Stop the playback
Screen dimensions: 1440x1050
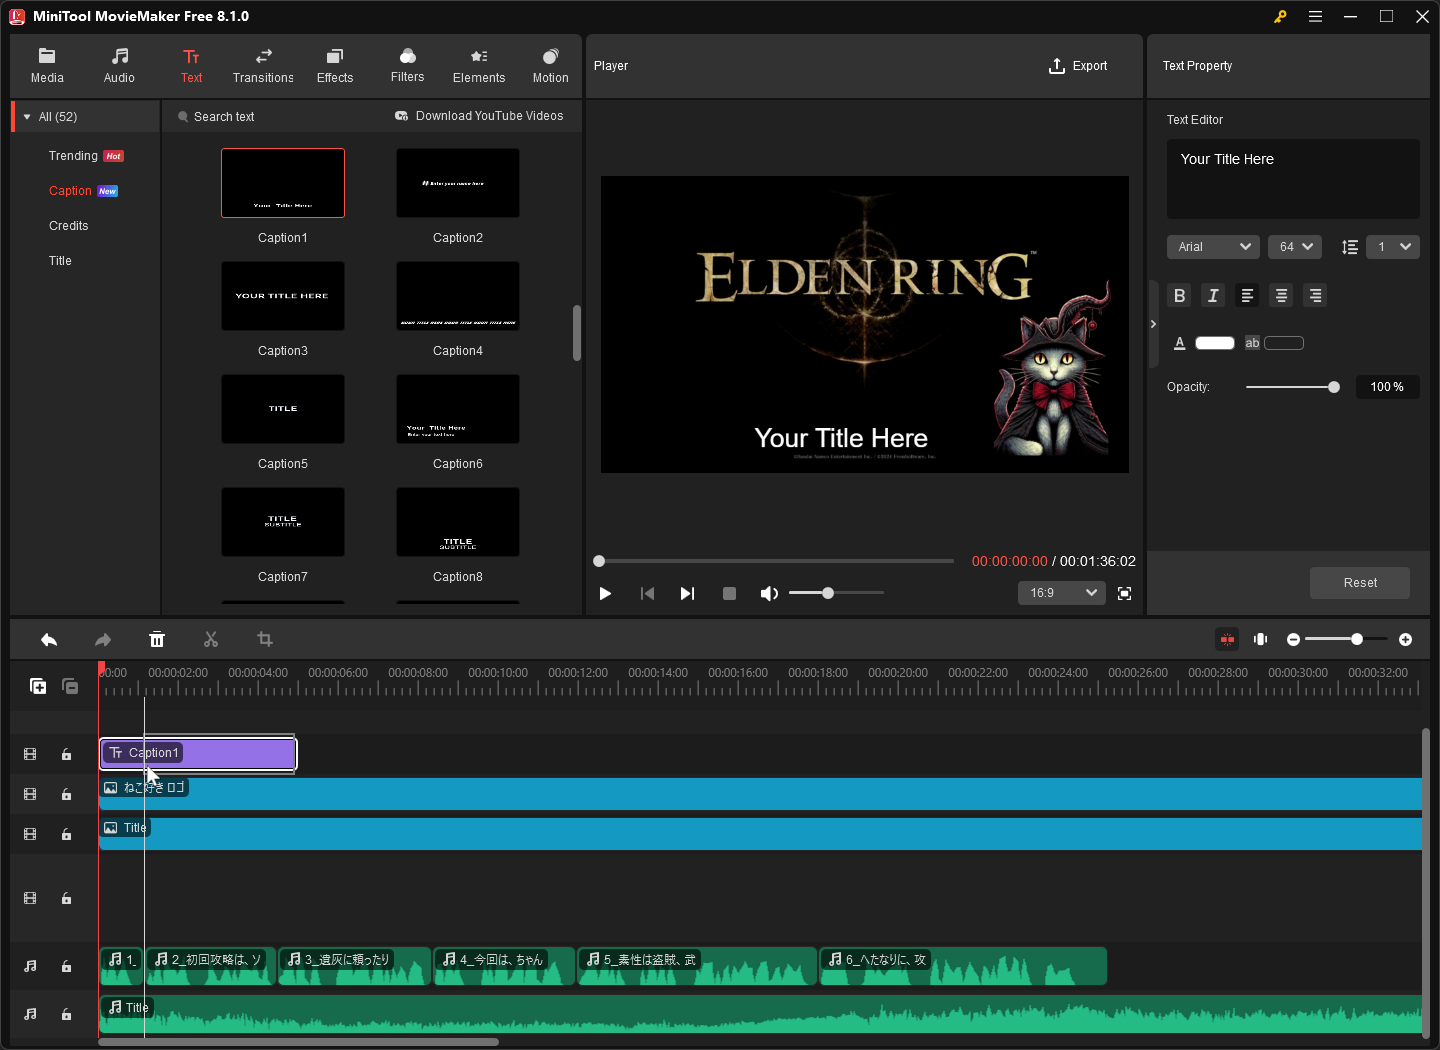pos(729,594)
